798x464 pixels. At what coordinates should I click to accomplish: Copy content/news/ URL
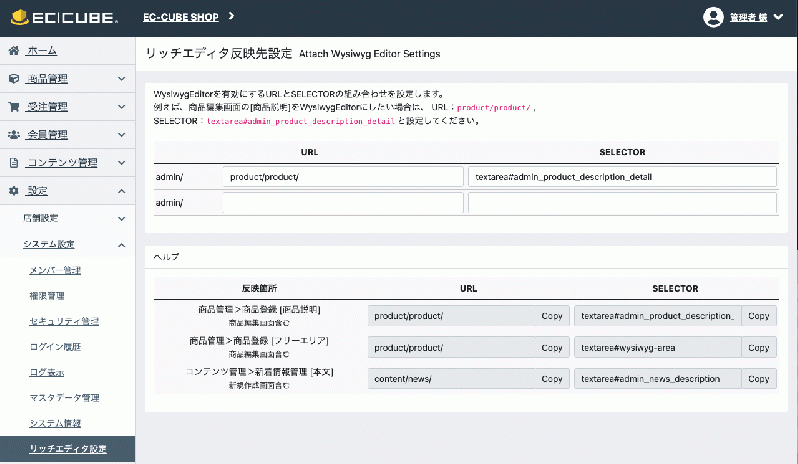[x=552, y=379]
